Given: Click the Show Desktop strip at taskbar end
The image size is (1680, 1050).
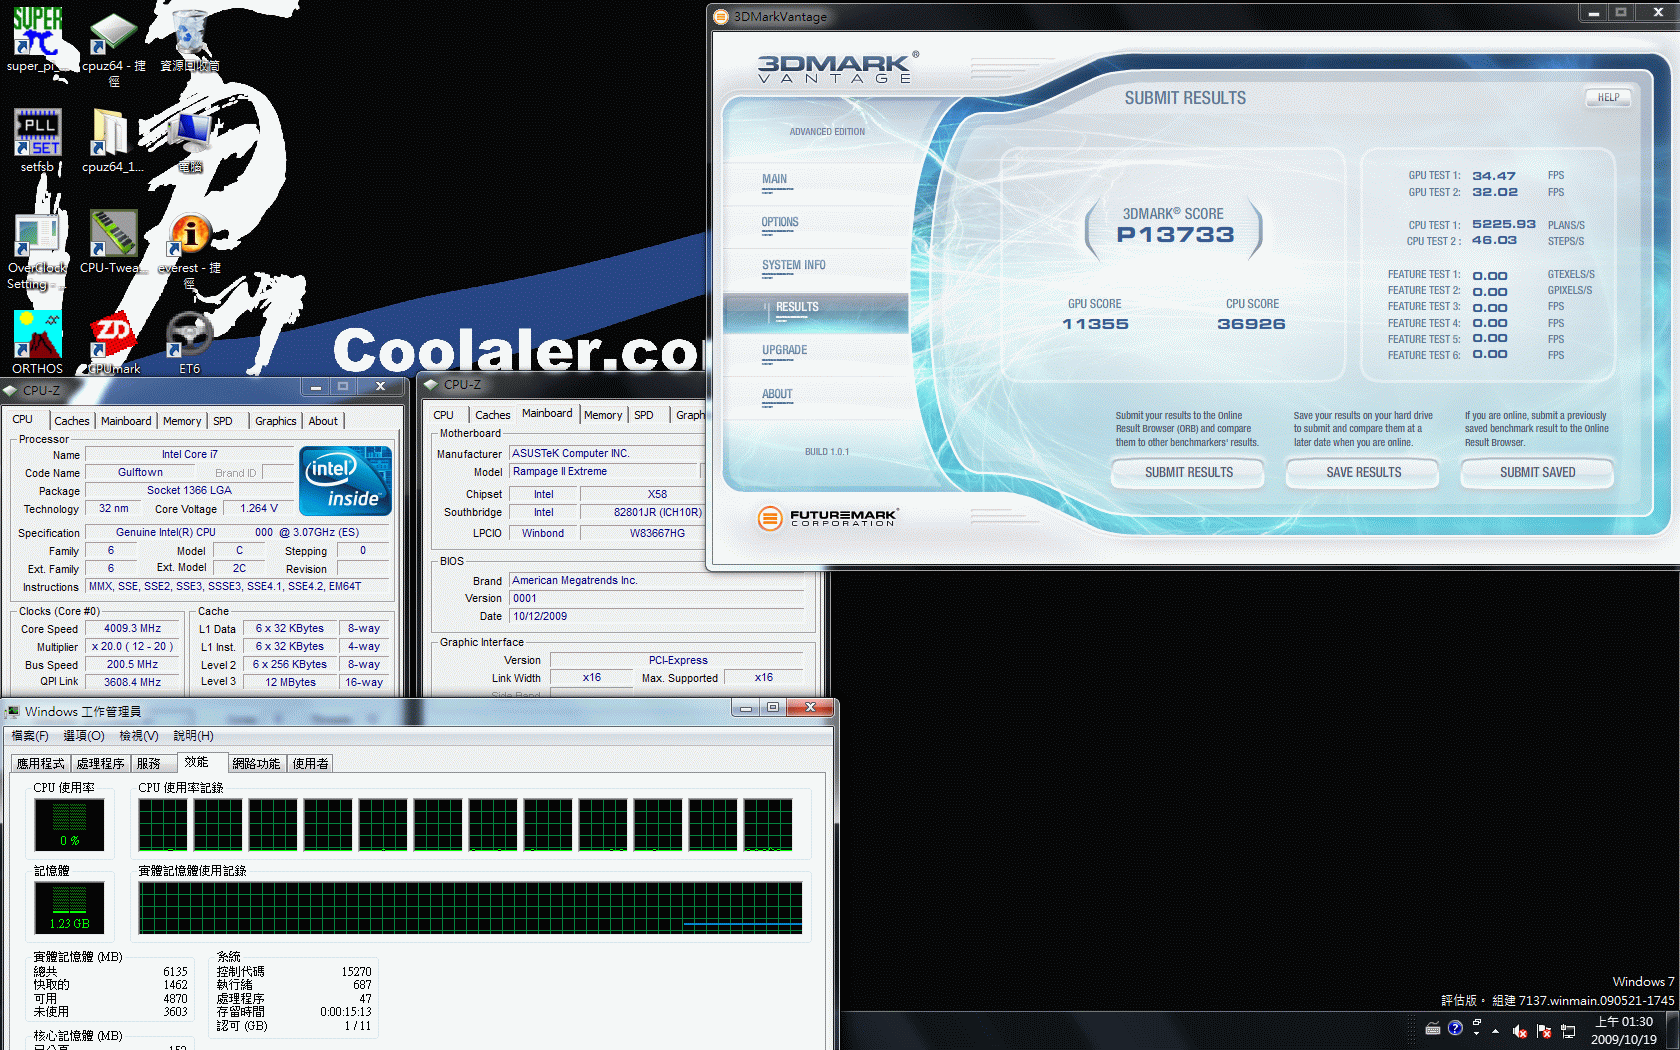Looking at the screenshot, I should click(1673, 1030).
